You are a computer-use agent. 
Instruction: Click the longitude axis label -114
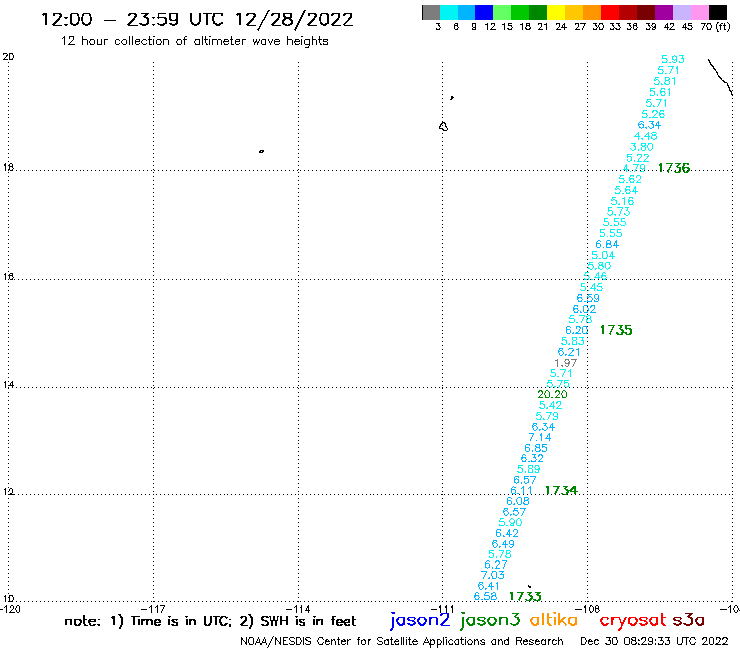(298, 609)
